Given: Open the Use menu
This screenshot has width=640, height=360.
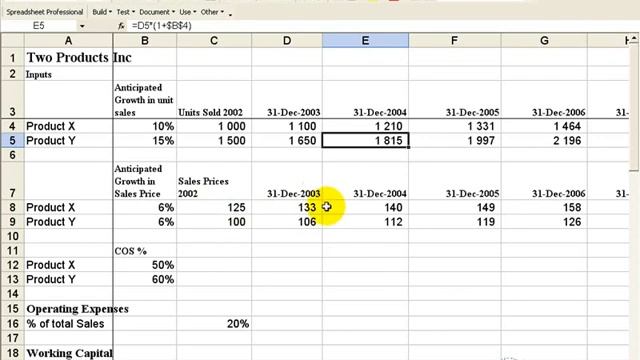Looking at the screenshot, I should click(188, 12).
